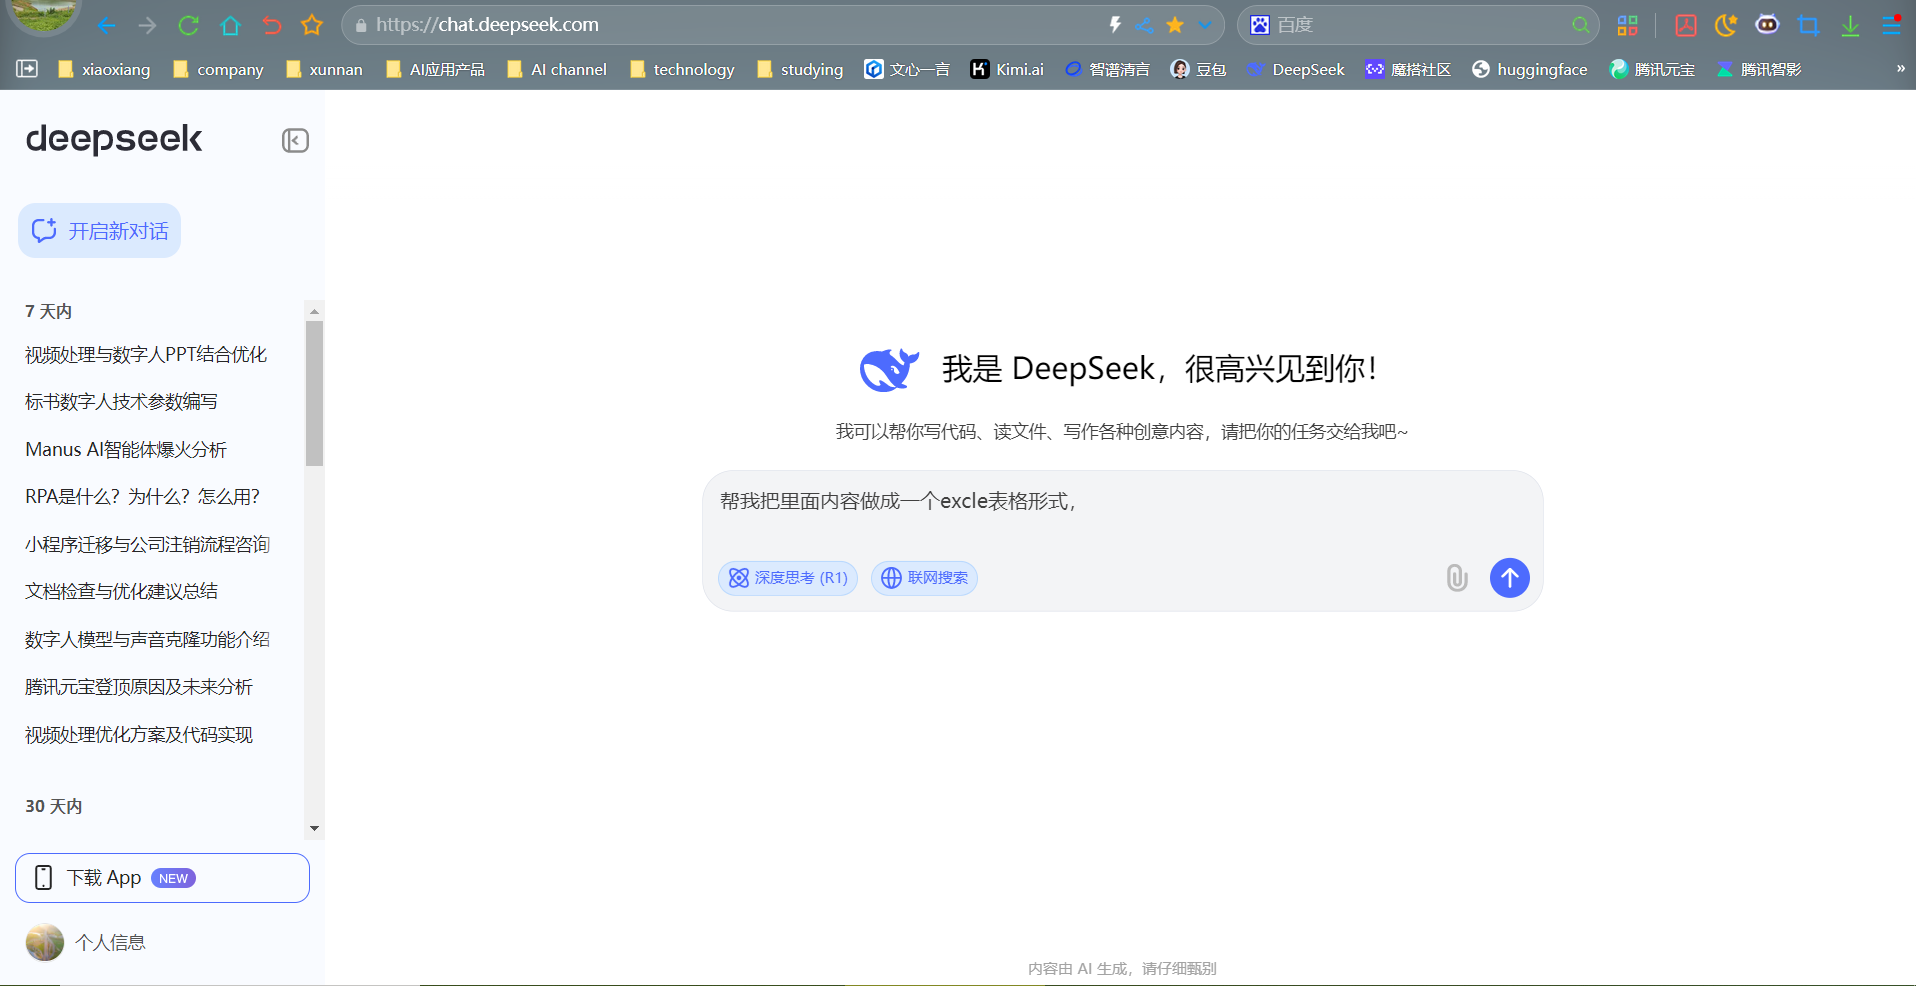Open the 文心一言 bookmark

(x=907, y=69)
